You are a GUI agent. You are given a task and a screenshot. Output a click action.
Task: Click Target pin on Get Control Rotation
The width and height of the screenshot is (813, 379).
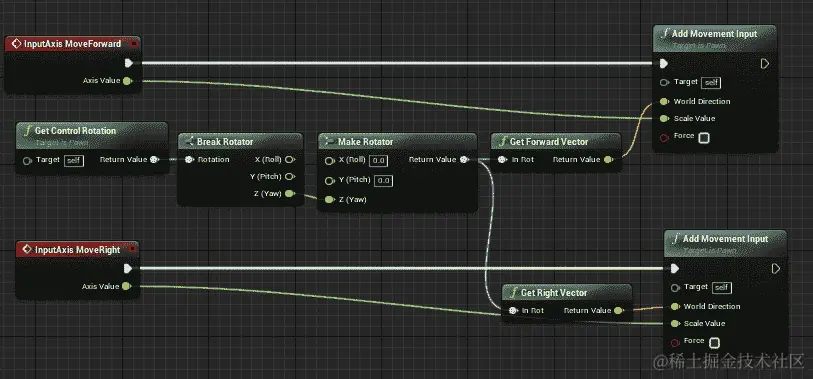(x=27, y=161)
